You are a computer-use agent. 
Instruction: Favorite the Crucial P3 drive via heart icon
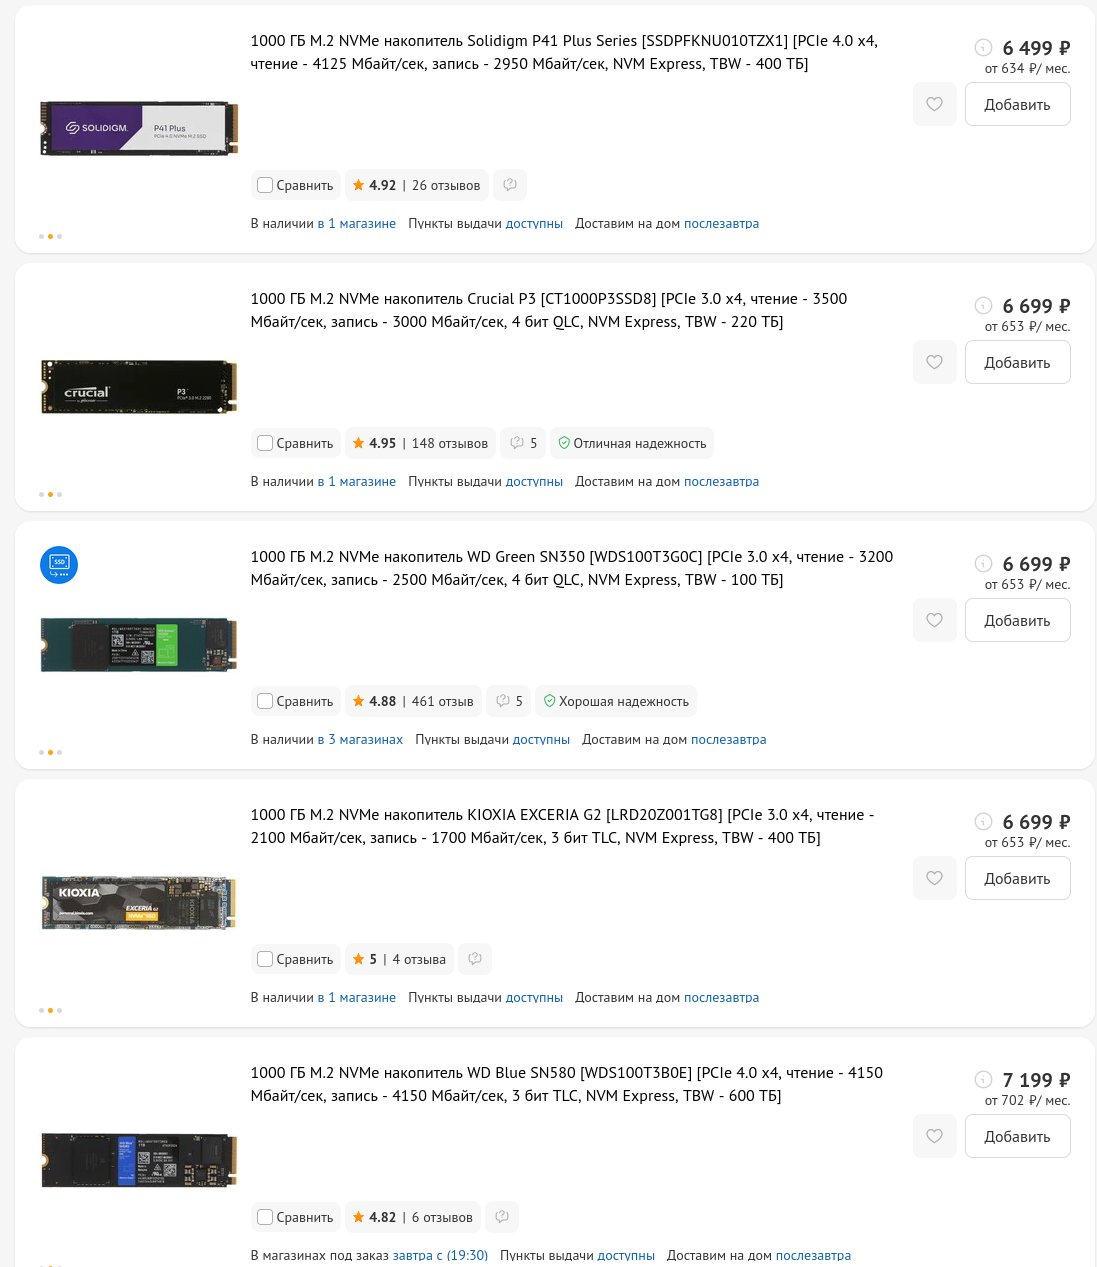(934, 362)
